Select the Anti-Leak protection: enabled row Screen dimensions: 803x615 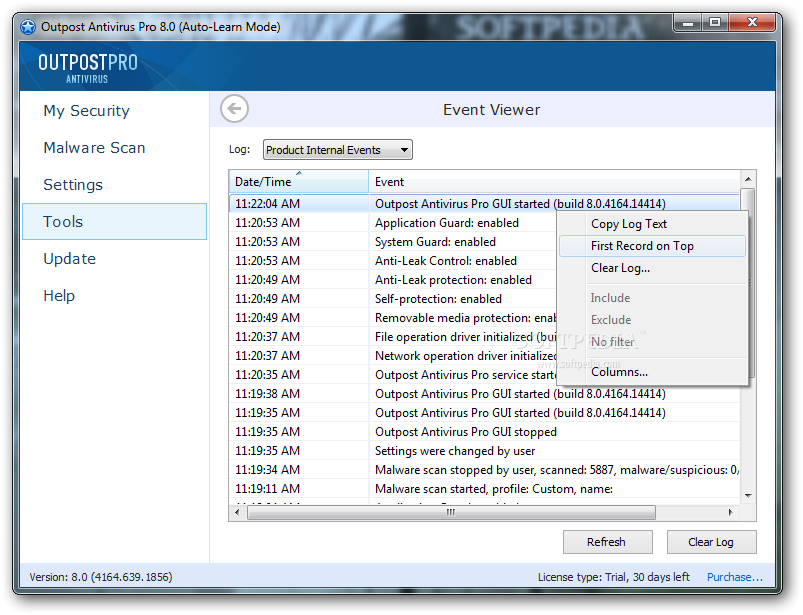coord(393,280)
